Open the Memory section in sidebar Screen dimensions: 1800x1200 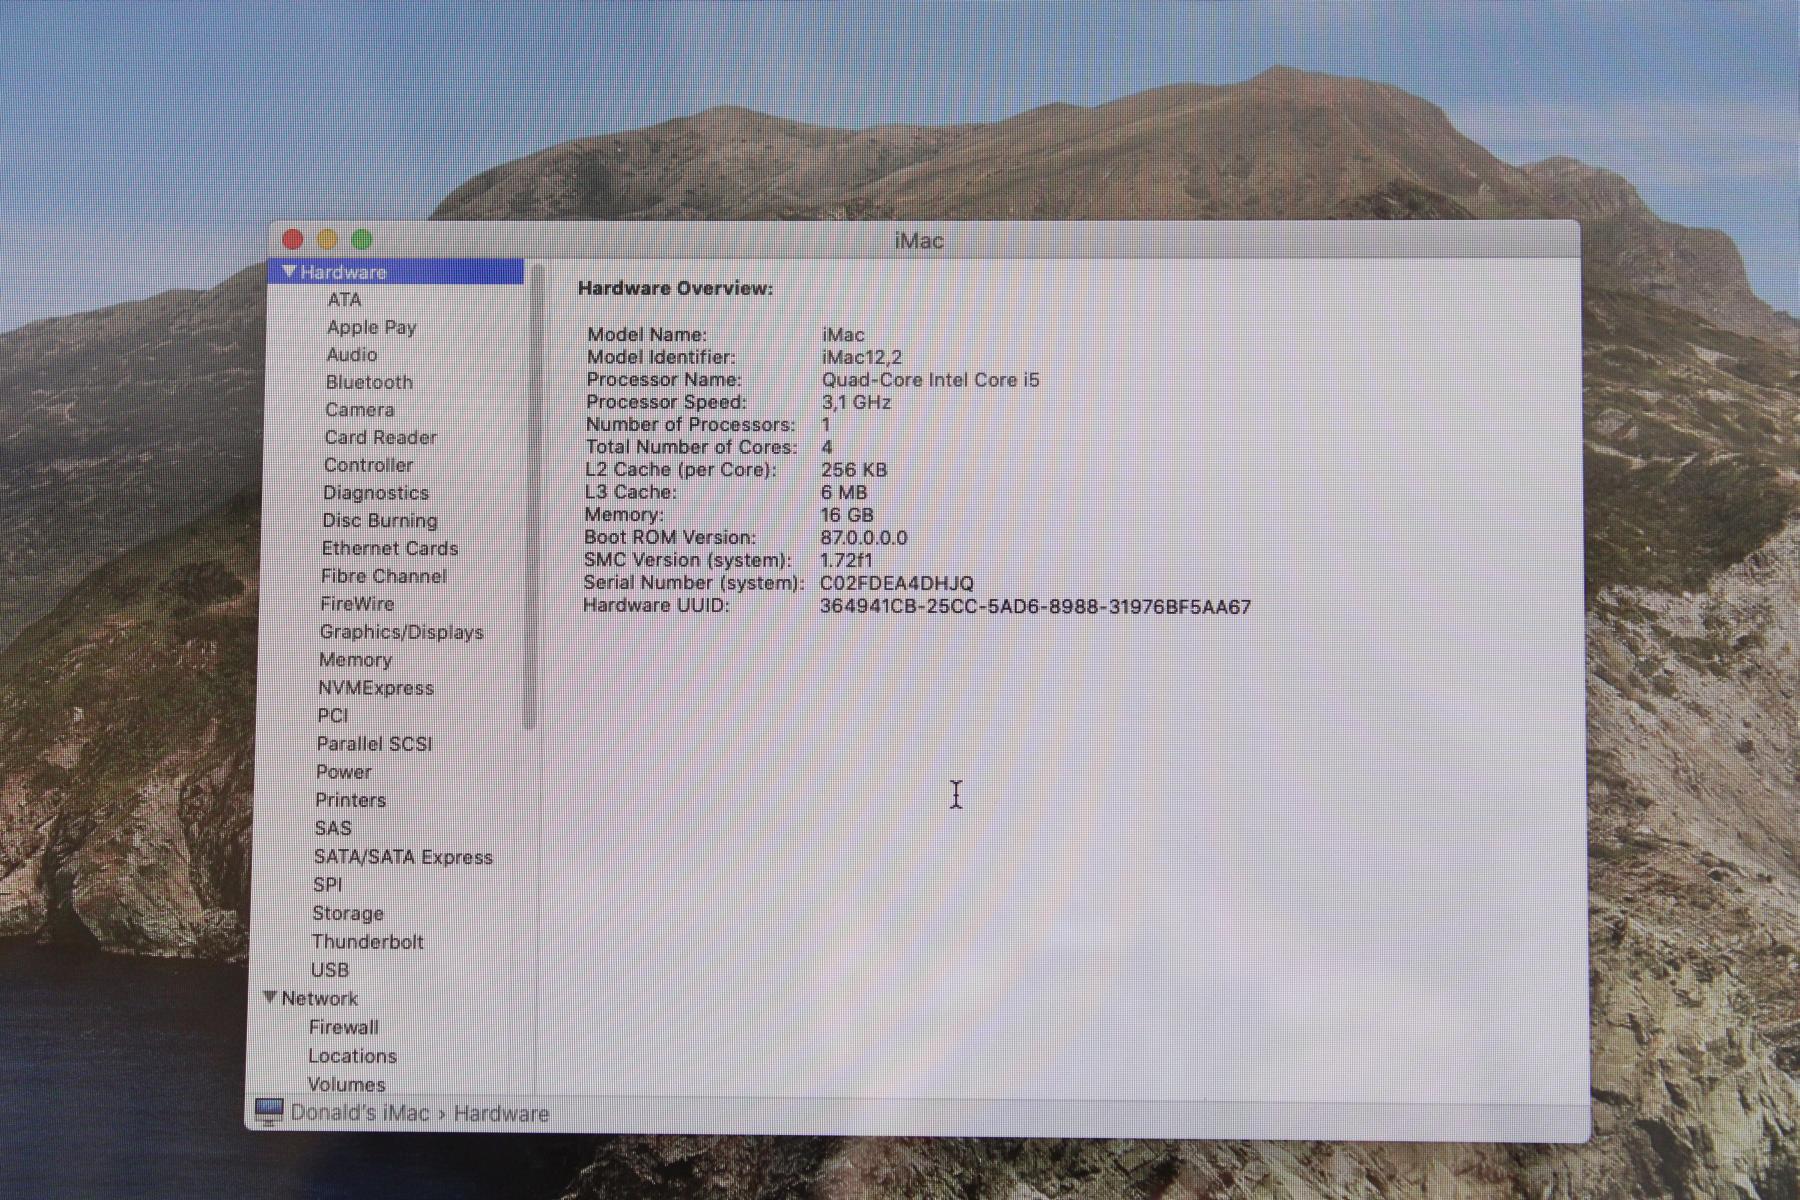[355, 660]
